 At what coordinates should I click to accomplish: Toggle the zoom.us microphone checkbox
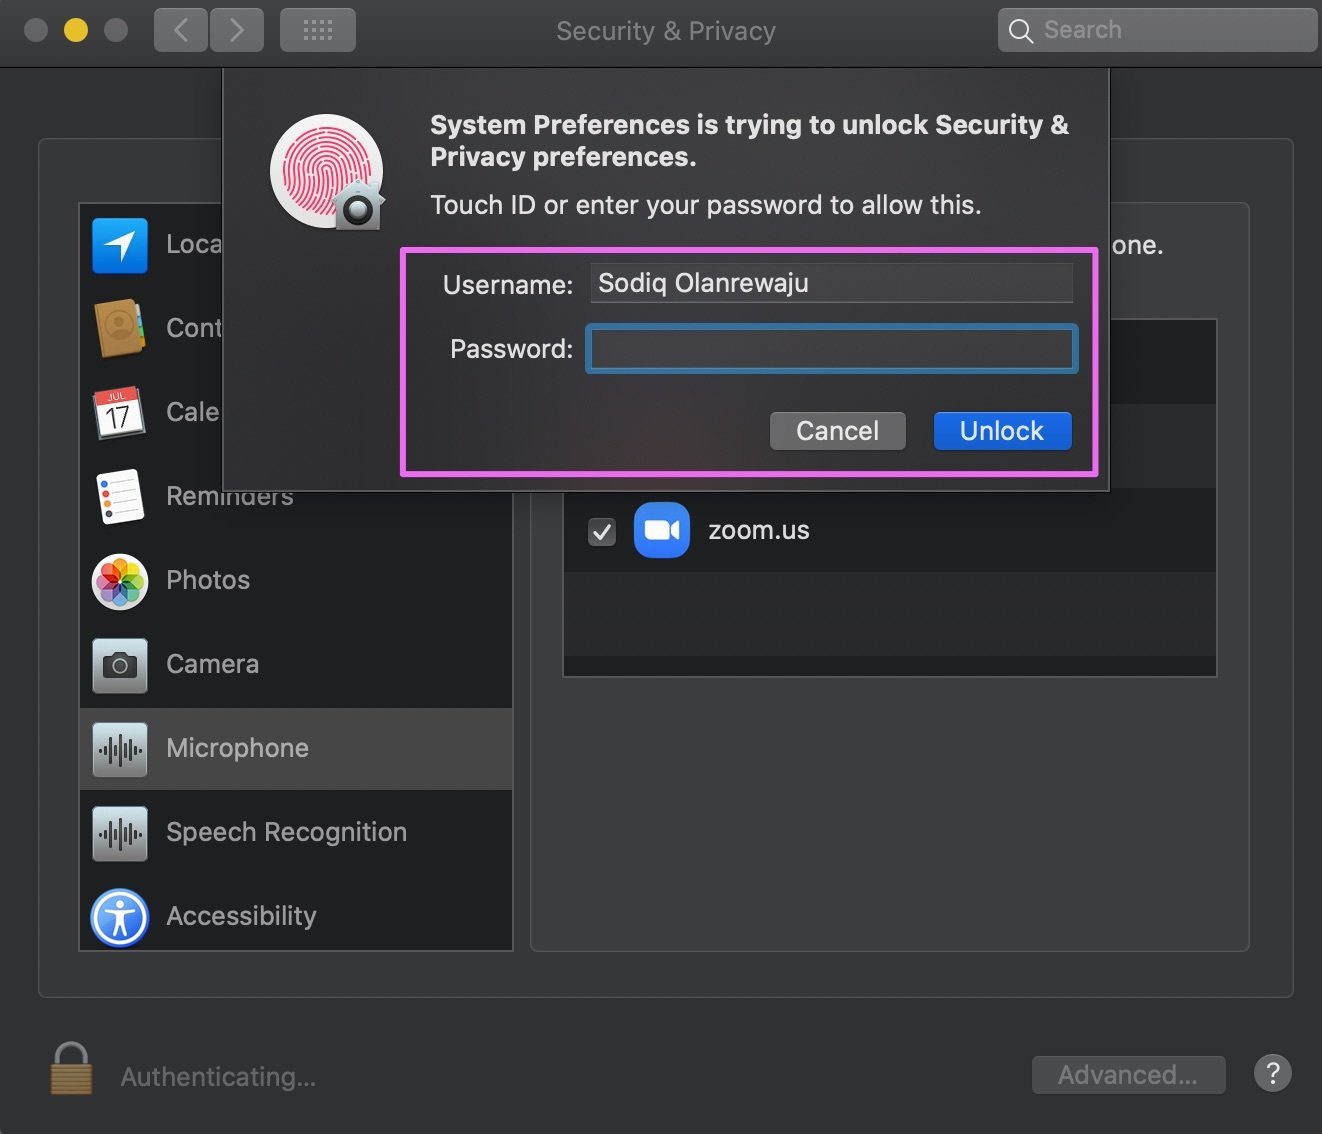click(x=602, y=531)
